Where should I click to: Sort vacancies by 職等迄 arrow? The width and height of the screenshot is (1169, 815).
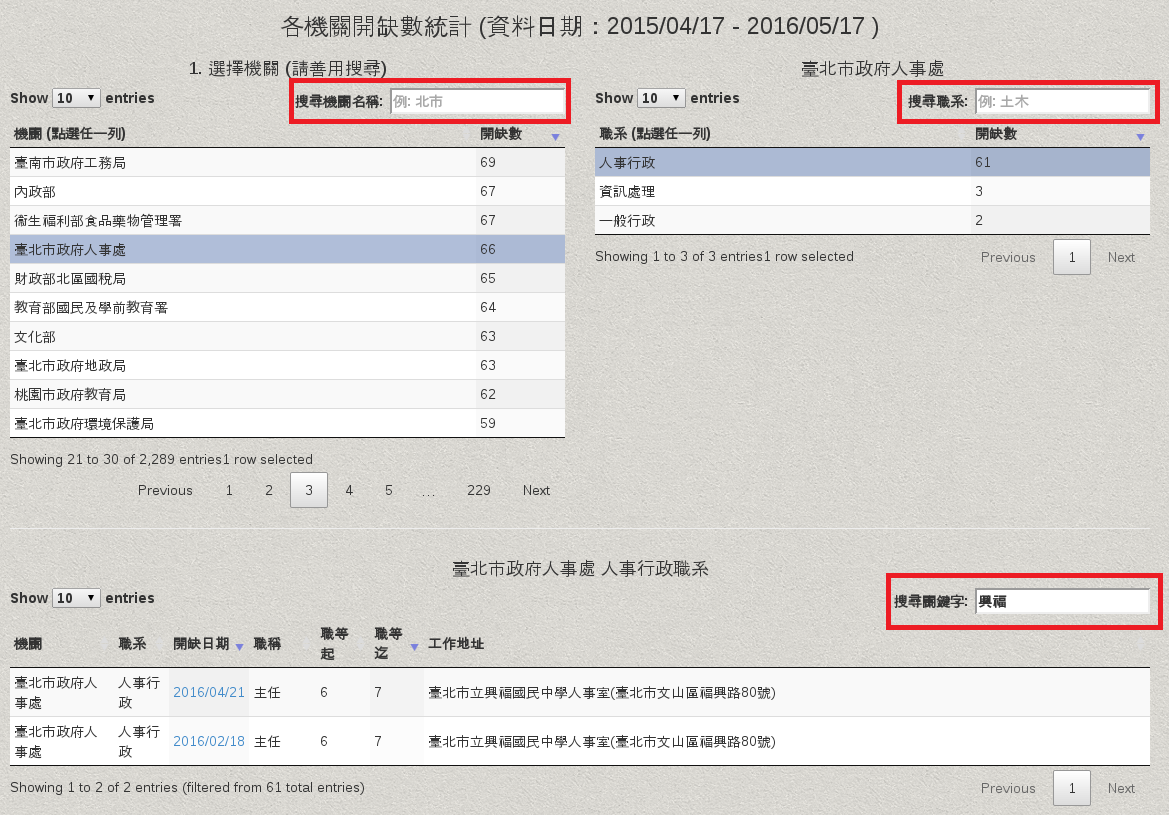pos(414,647)
